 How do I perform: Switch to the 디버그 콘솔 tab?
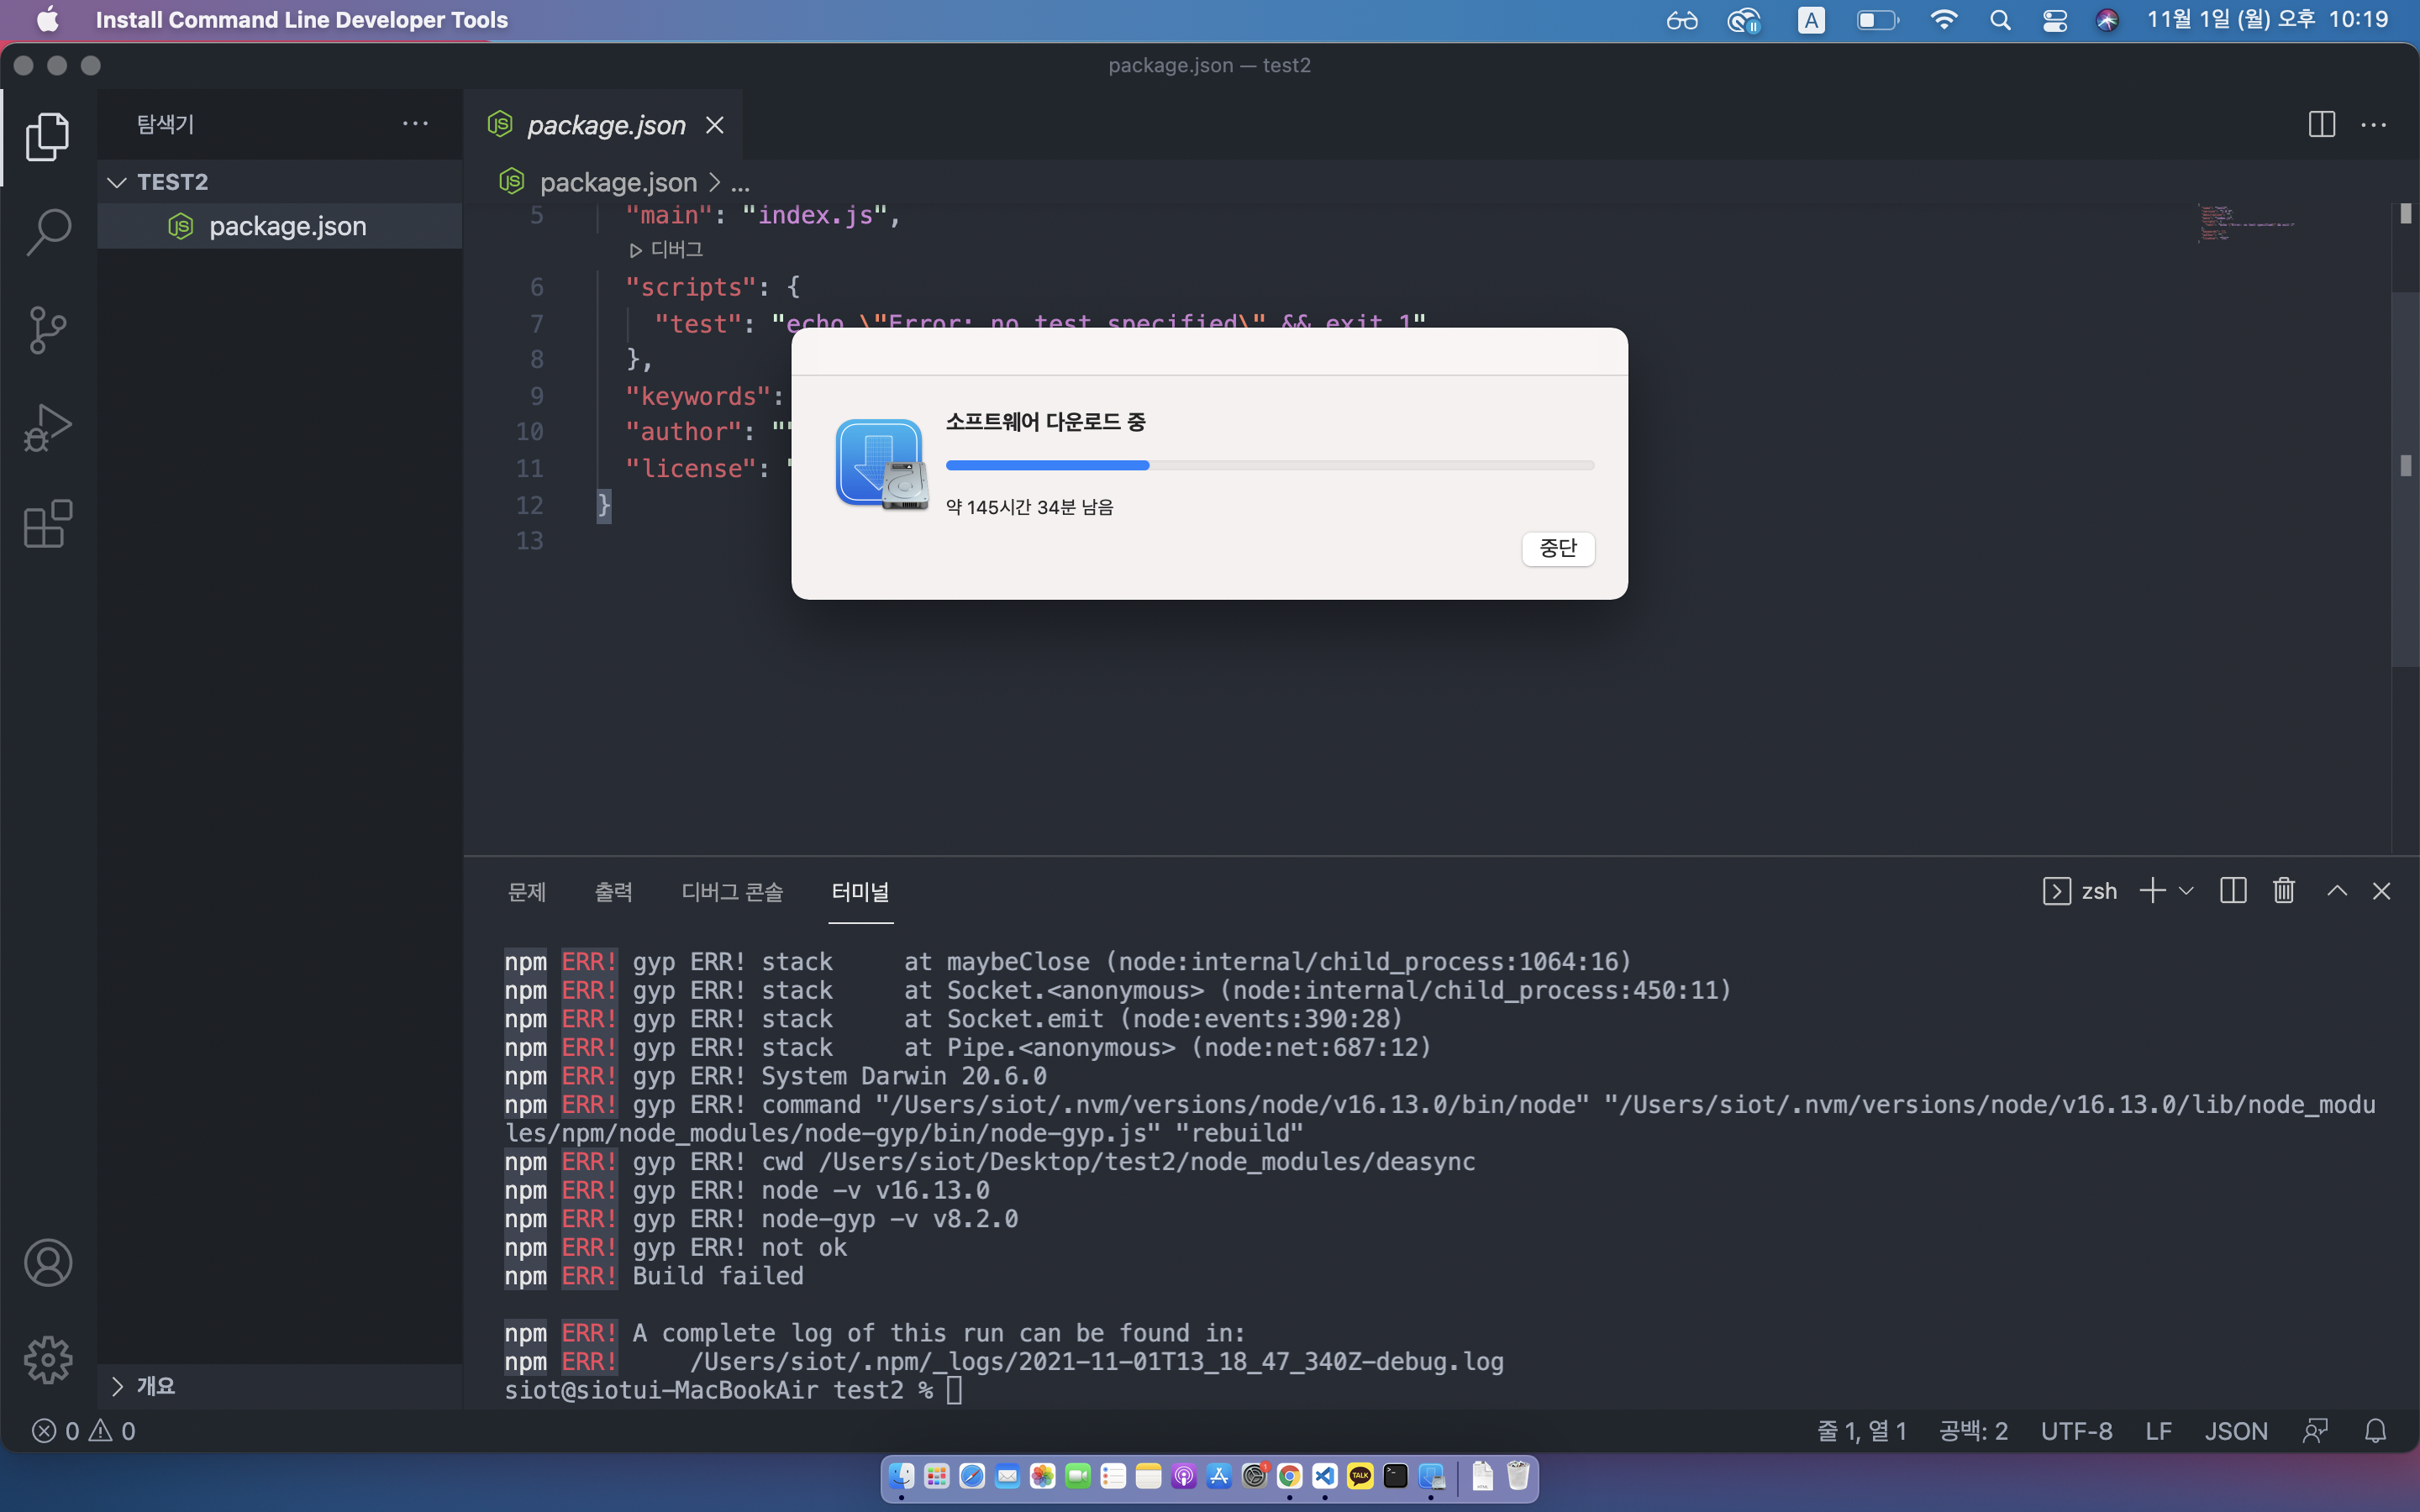coord(732,892)
